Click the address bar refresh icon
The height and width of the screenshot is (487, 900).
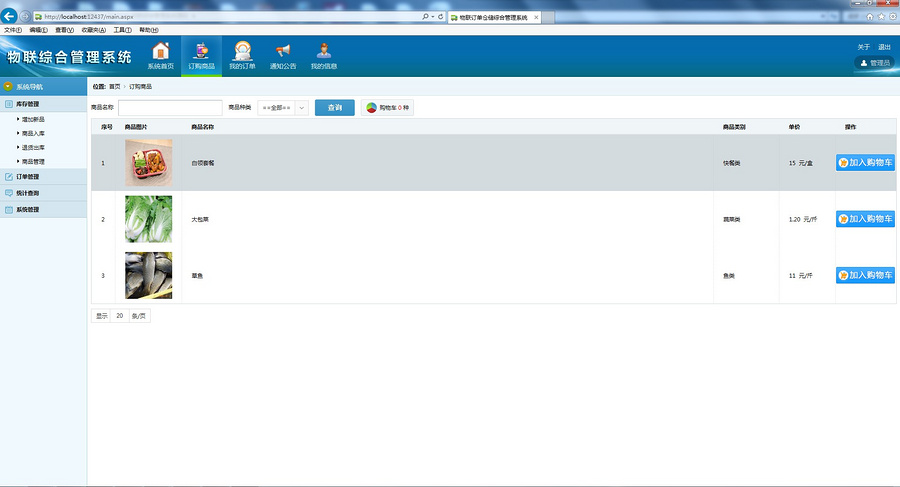(x=441, y=17)
